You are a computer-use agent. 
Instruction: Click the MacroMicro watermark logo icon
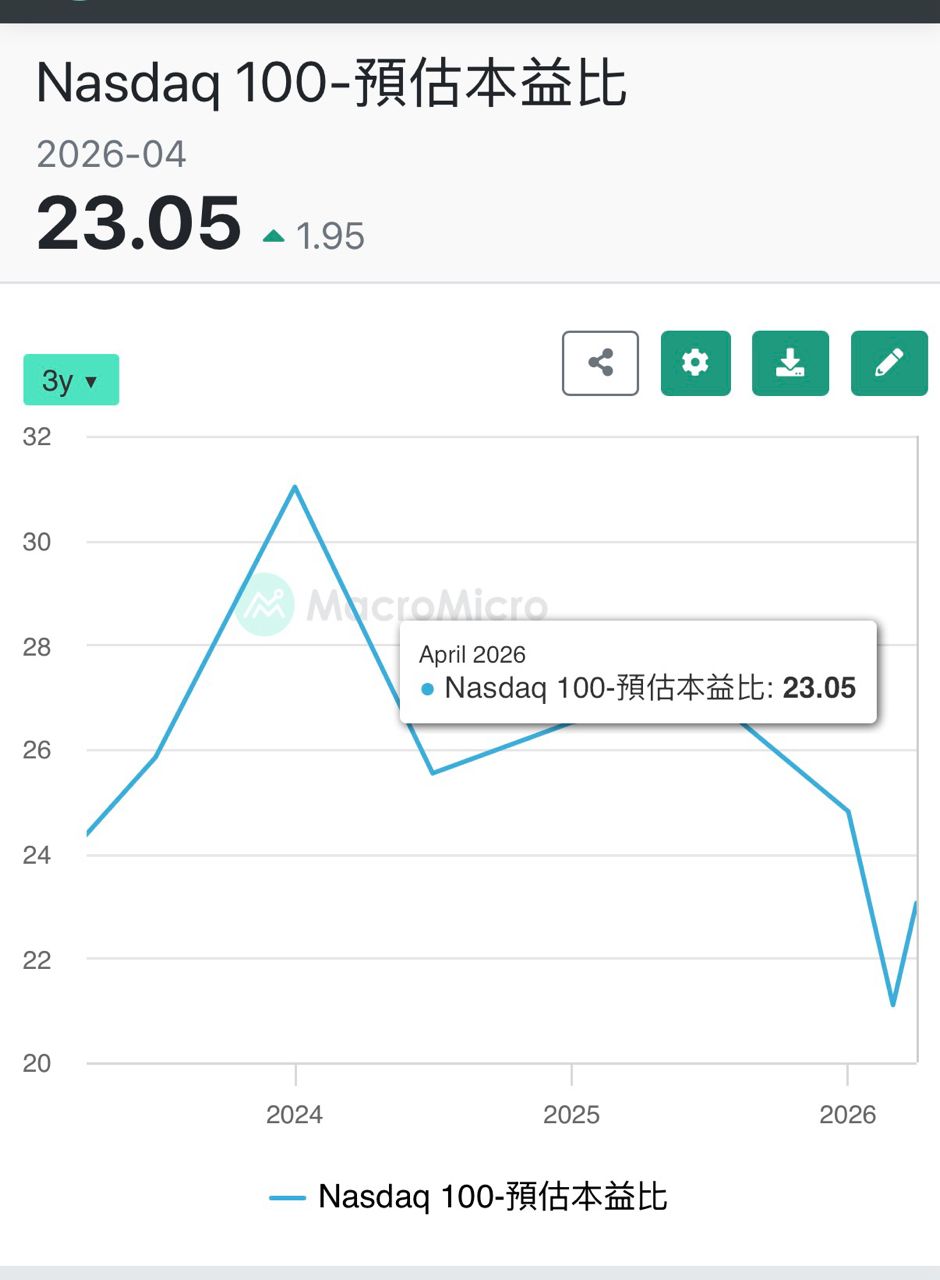265,605
